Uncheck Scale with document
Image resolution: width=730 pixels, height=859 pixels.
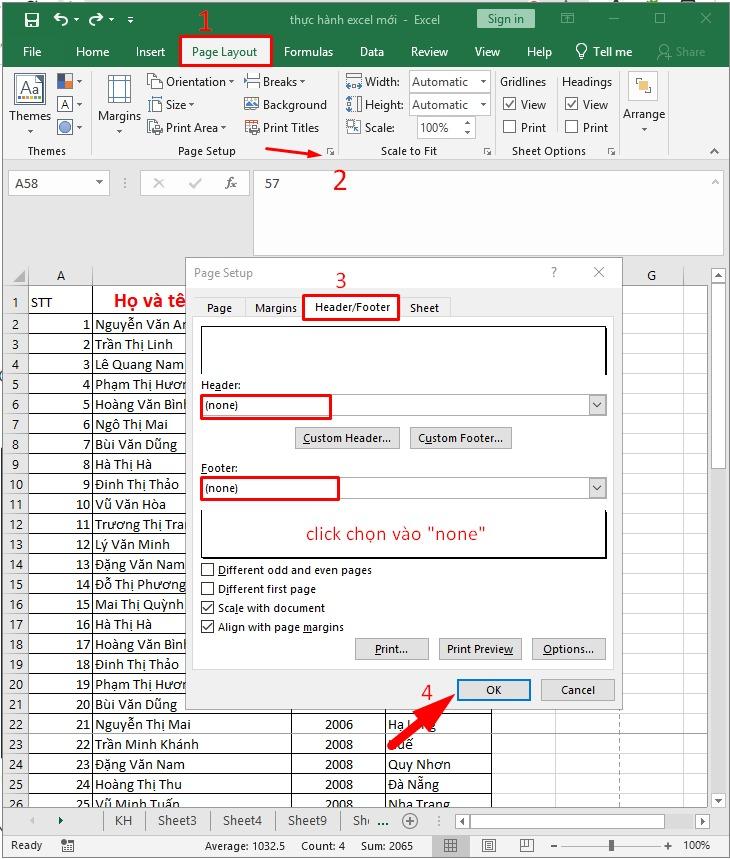208,608
